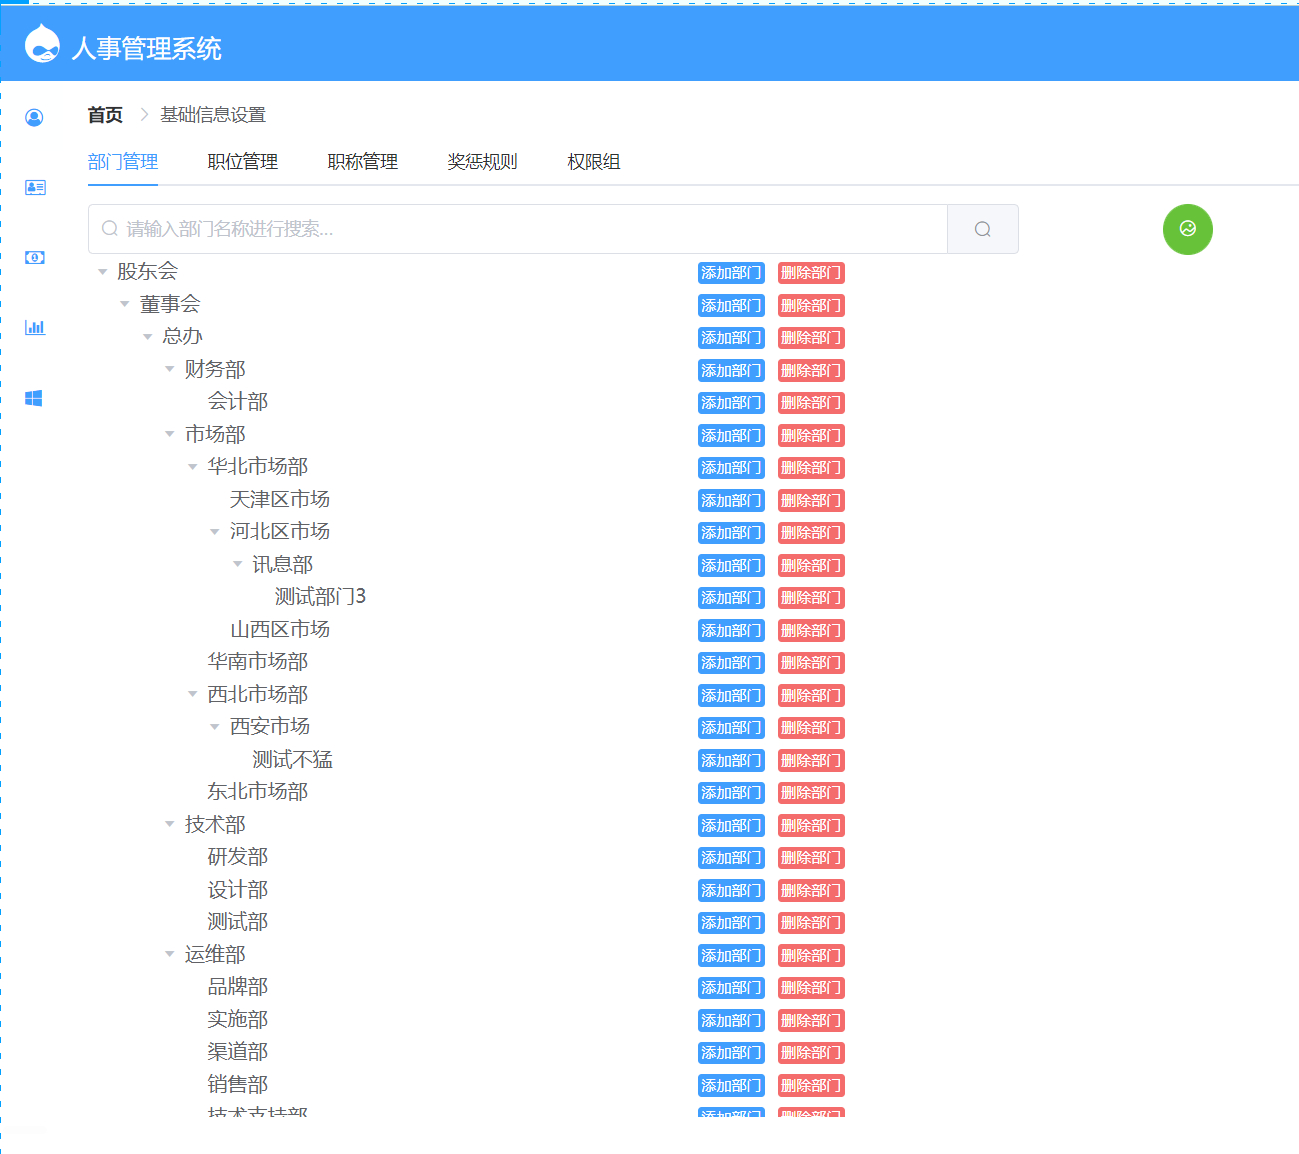The height and width of the screenshot is (1154, 1299).
Task: Open the ID card sidebar icon
Action: point(35,187)
